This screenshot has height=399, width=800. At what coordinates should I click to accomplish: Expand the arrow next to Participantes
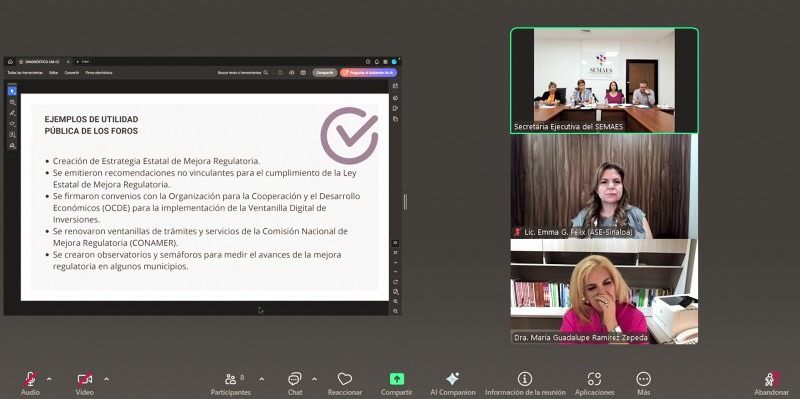pyautogui.click(x=261, y=379)
